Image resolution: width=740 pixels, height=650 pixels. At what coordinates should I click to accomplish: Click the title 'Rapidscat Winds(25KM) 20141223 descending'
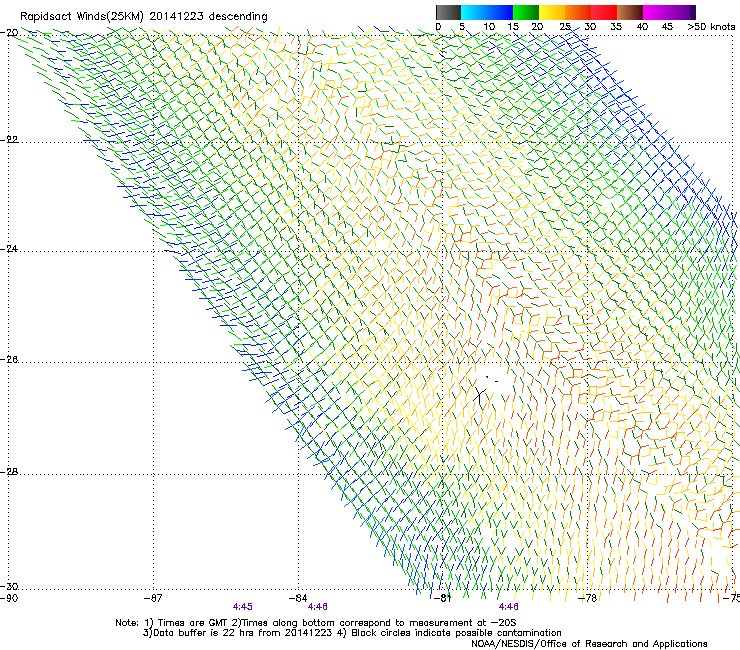(x=144, y=17)
